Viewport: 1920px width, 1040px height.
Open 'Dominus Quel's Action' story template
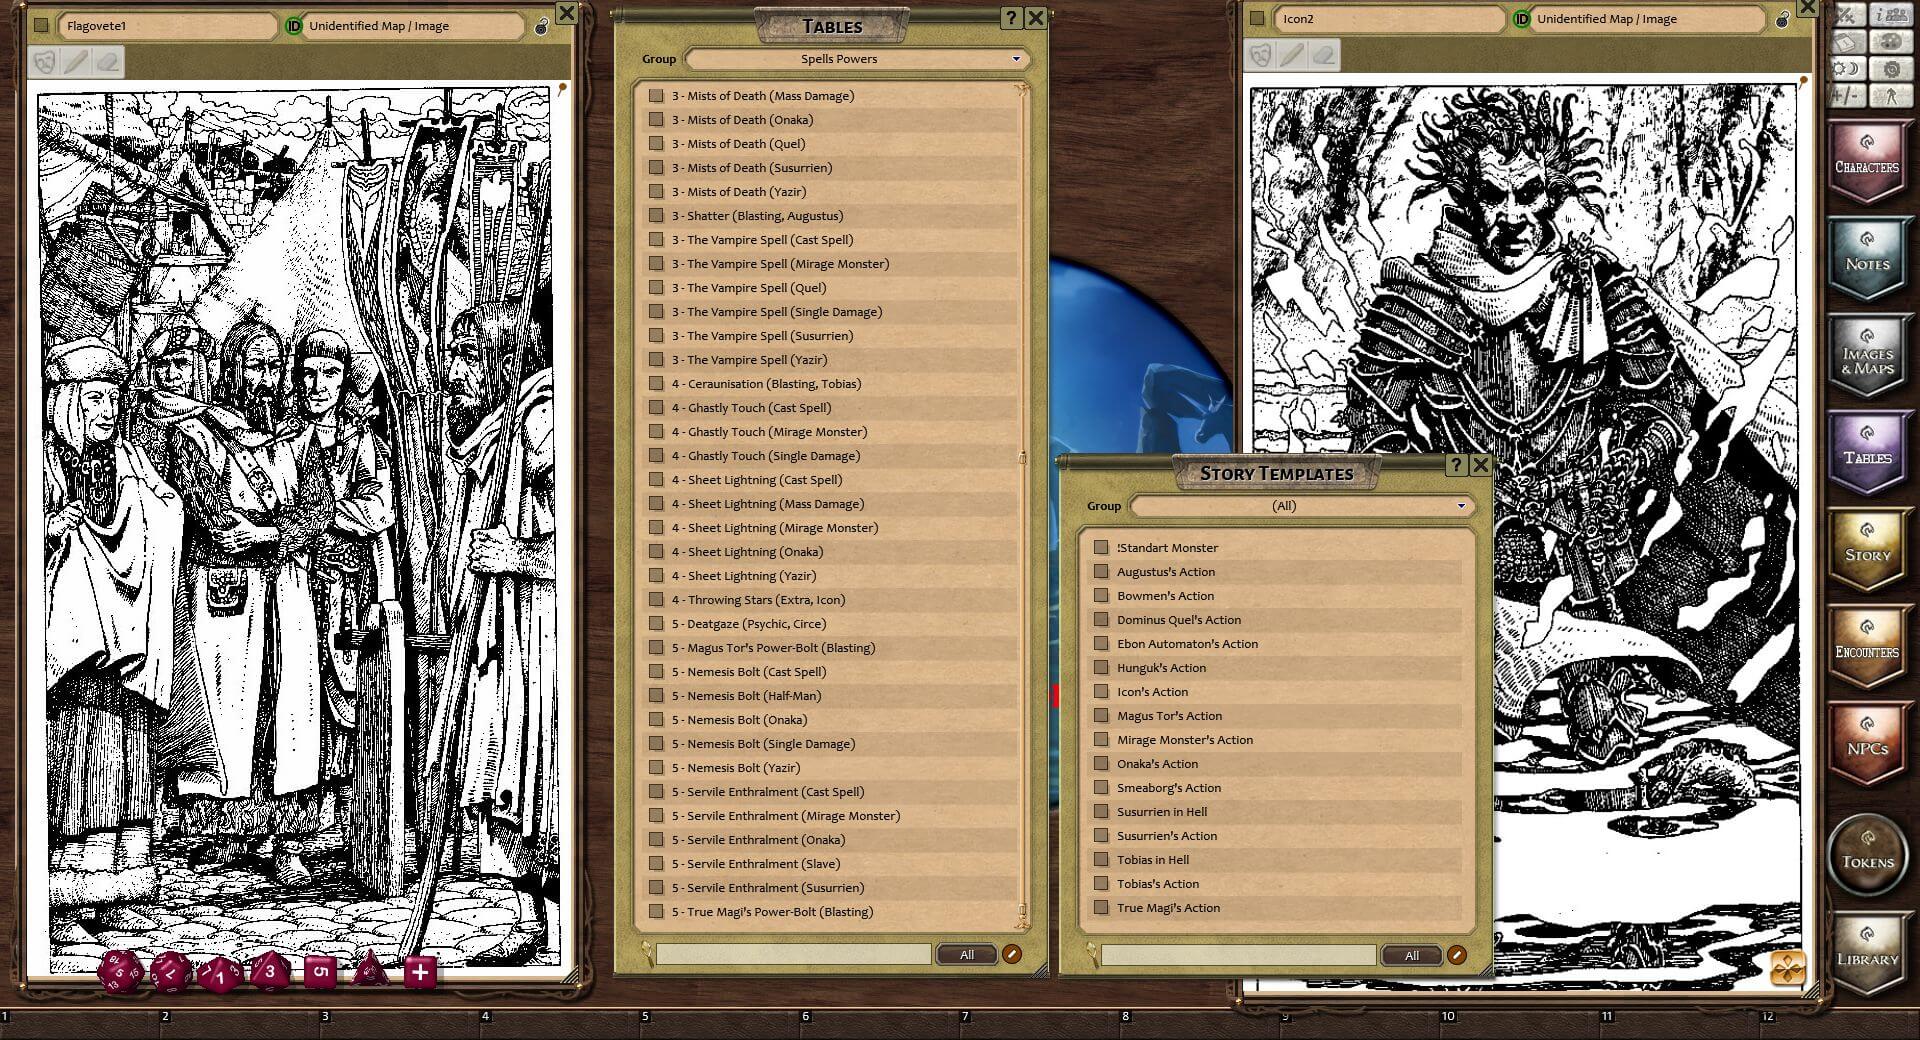pos(1178,620)
